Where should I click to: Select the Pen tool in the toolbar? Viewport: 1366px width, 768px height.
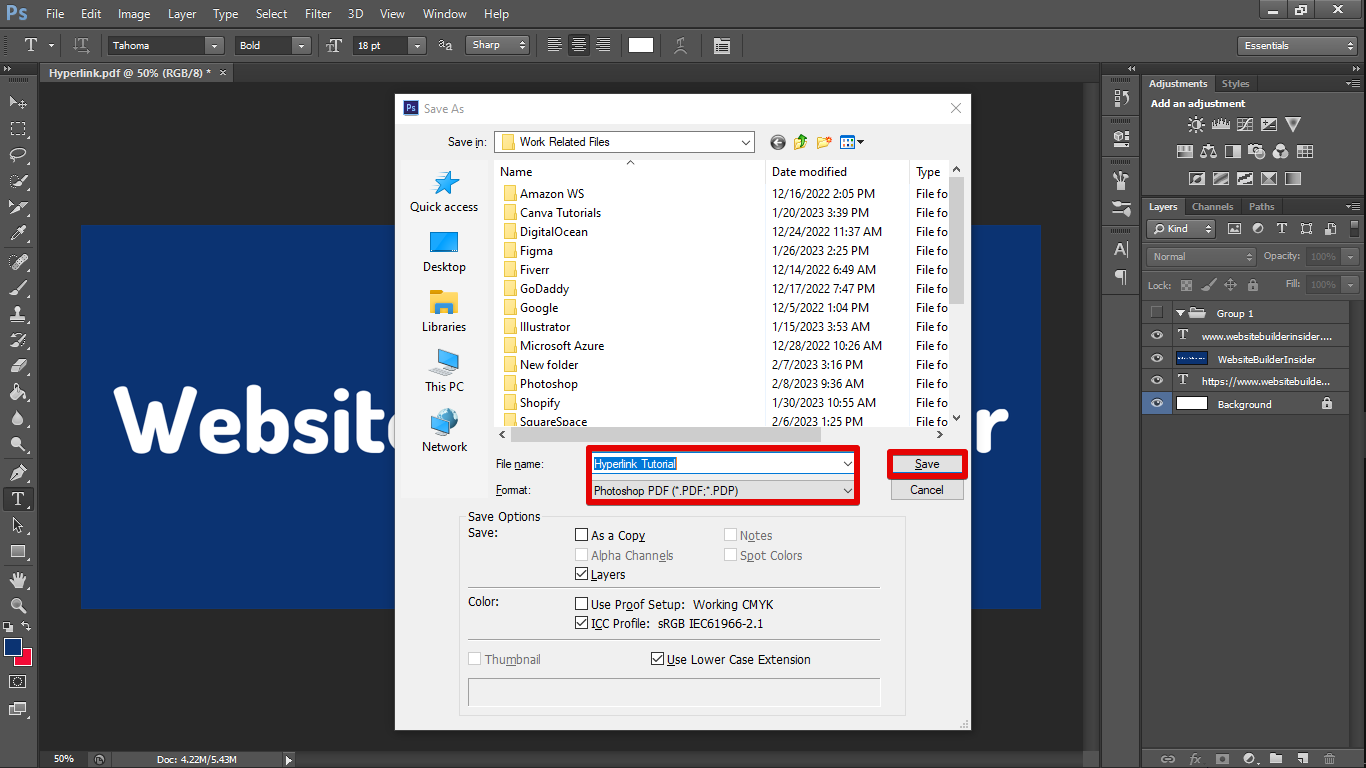click(18, 472)
